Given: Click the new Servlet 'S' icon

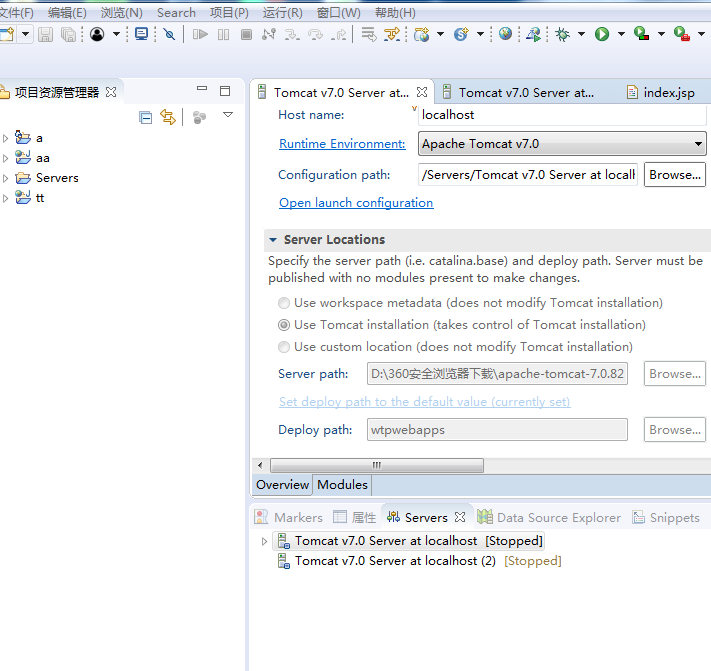Looking at the screenshot, I should click(461, 34).
